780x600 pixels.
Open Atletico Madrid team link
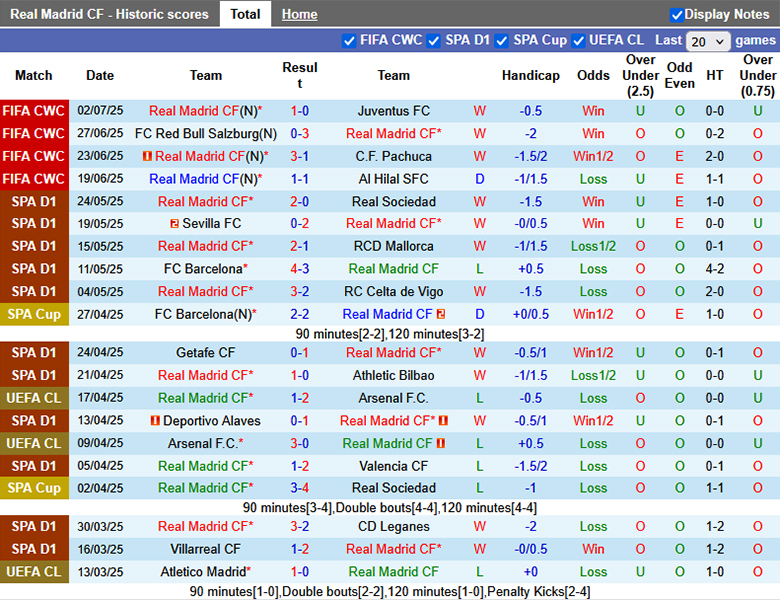coord(203,572)
